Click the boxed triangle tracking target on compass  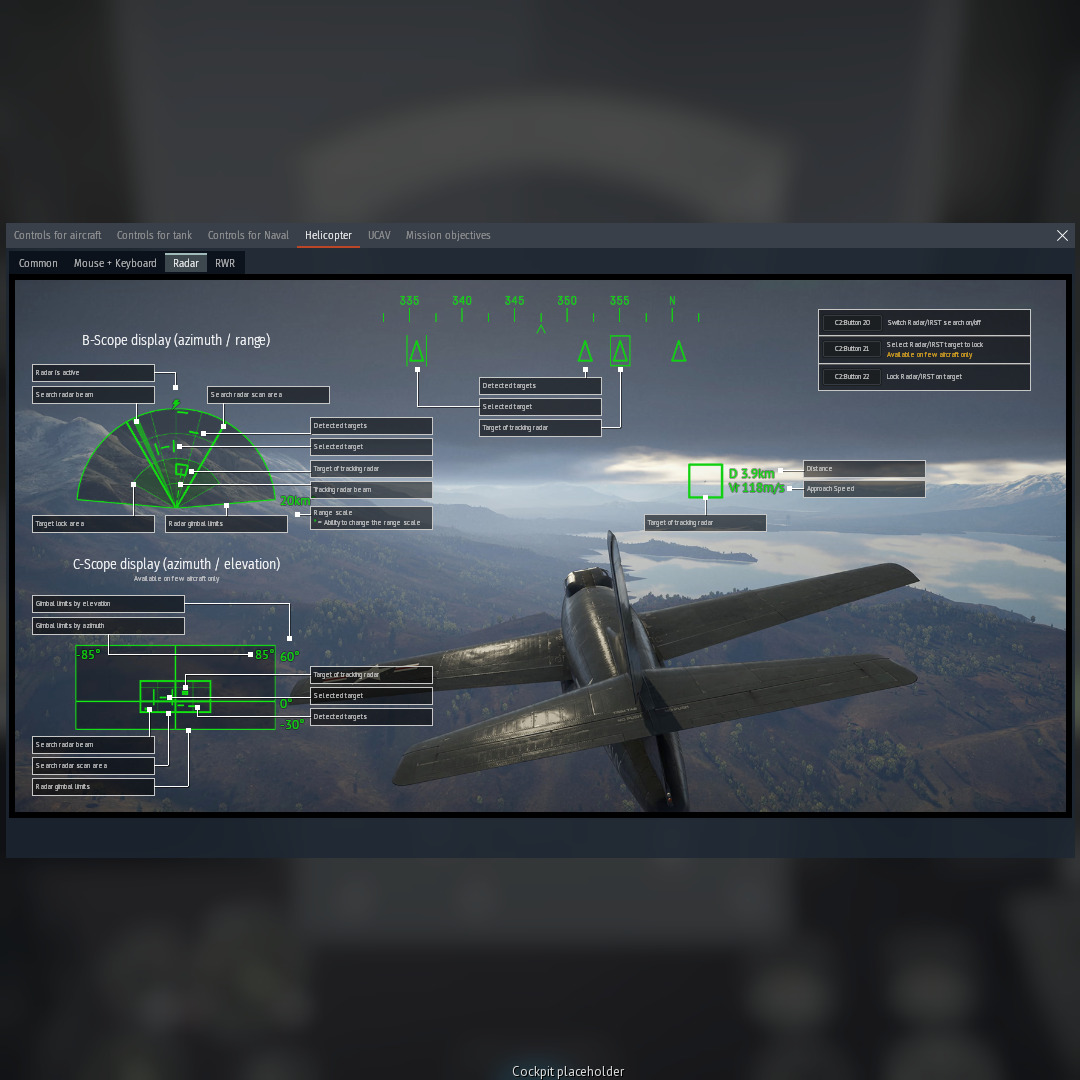pyautogui.click(x=620, y=351)
